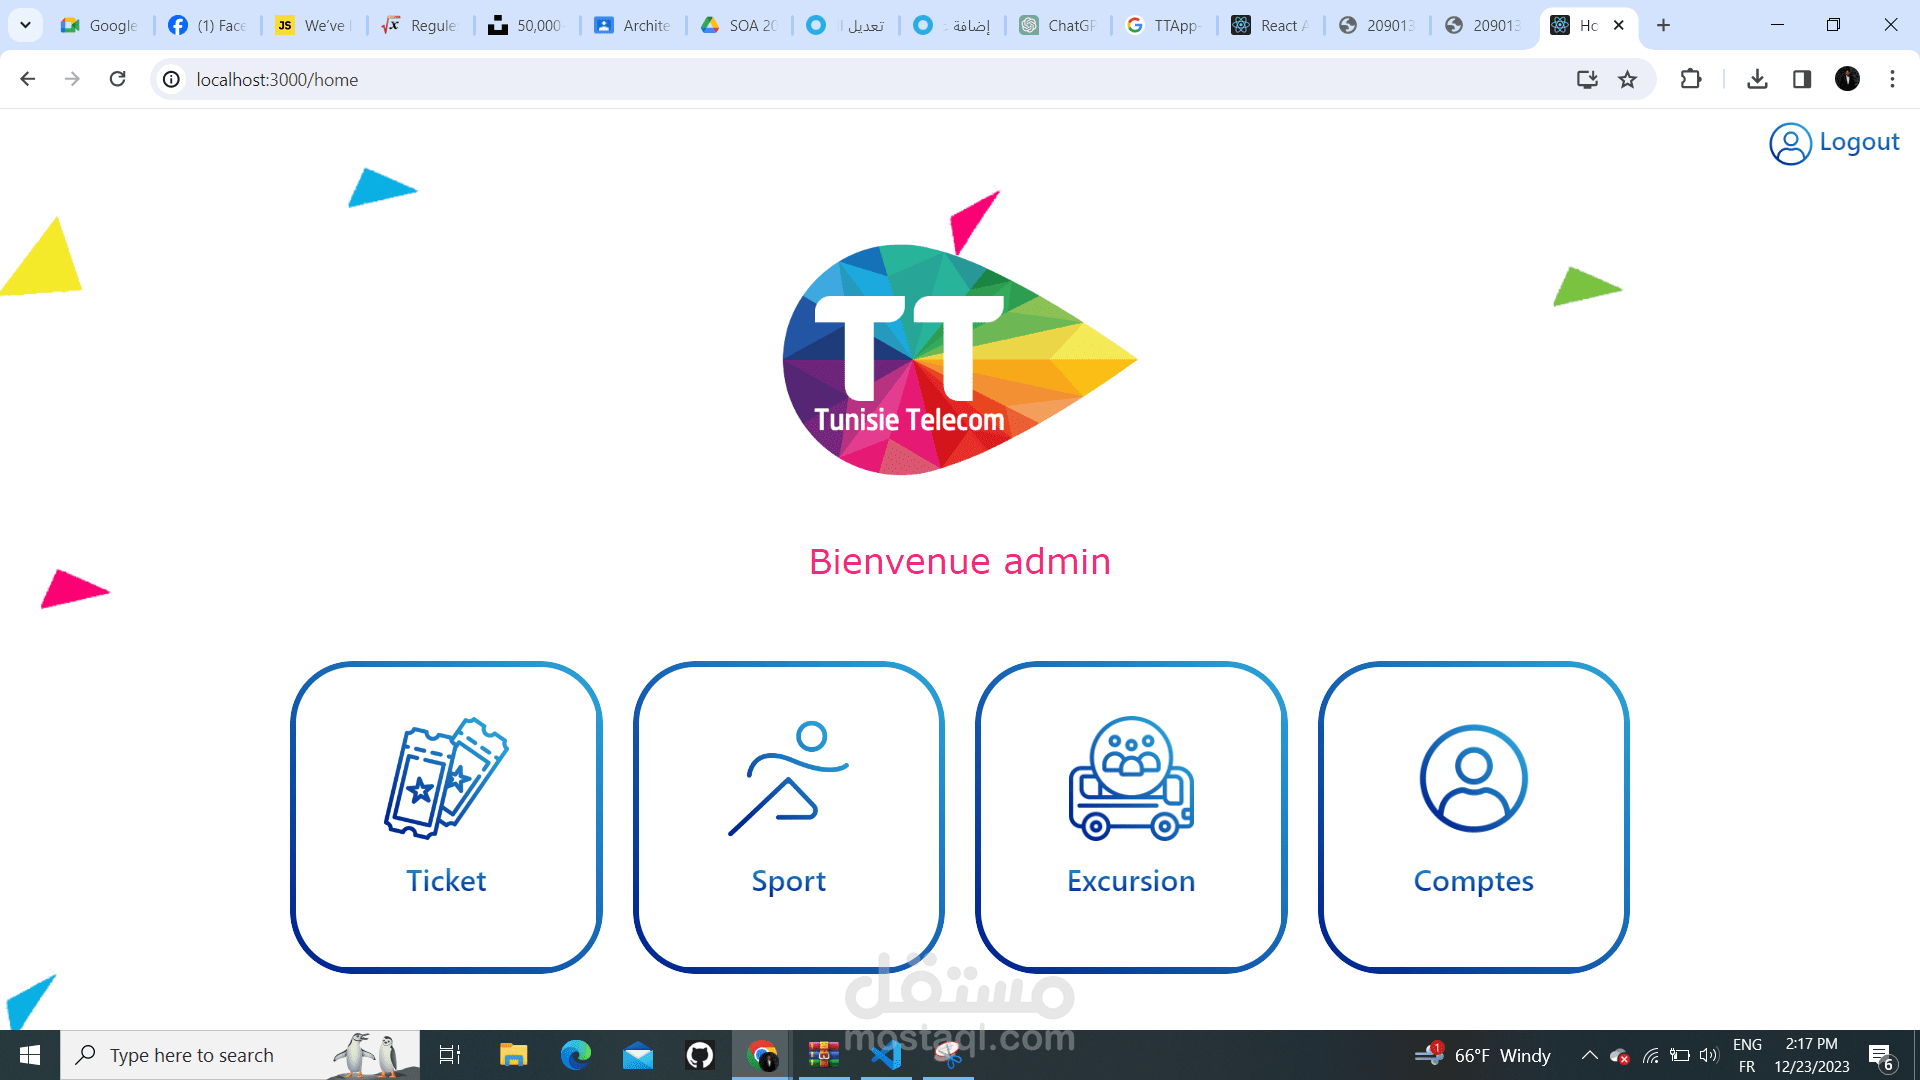Switch to the Regule tab
Screen dimensions: 1920x1080
(x=420, y=25)
